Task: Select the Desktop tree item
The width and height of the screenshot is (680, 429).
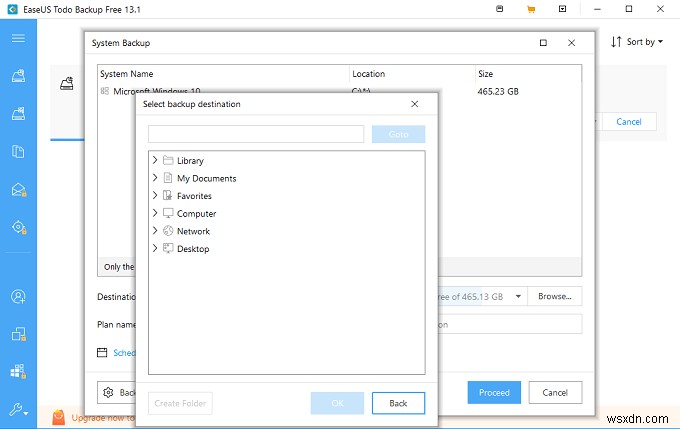Action: pyautogui.click(x=193, y=249)
